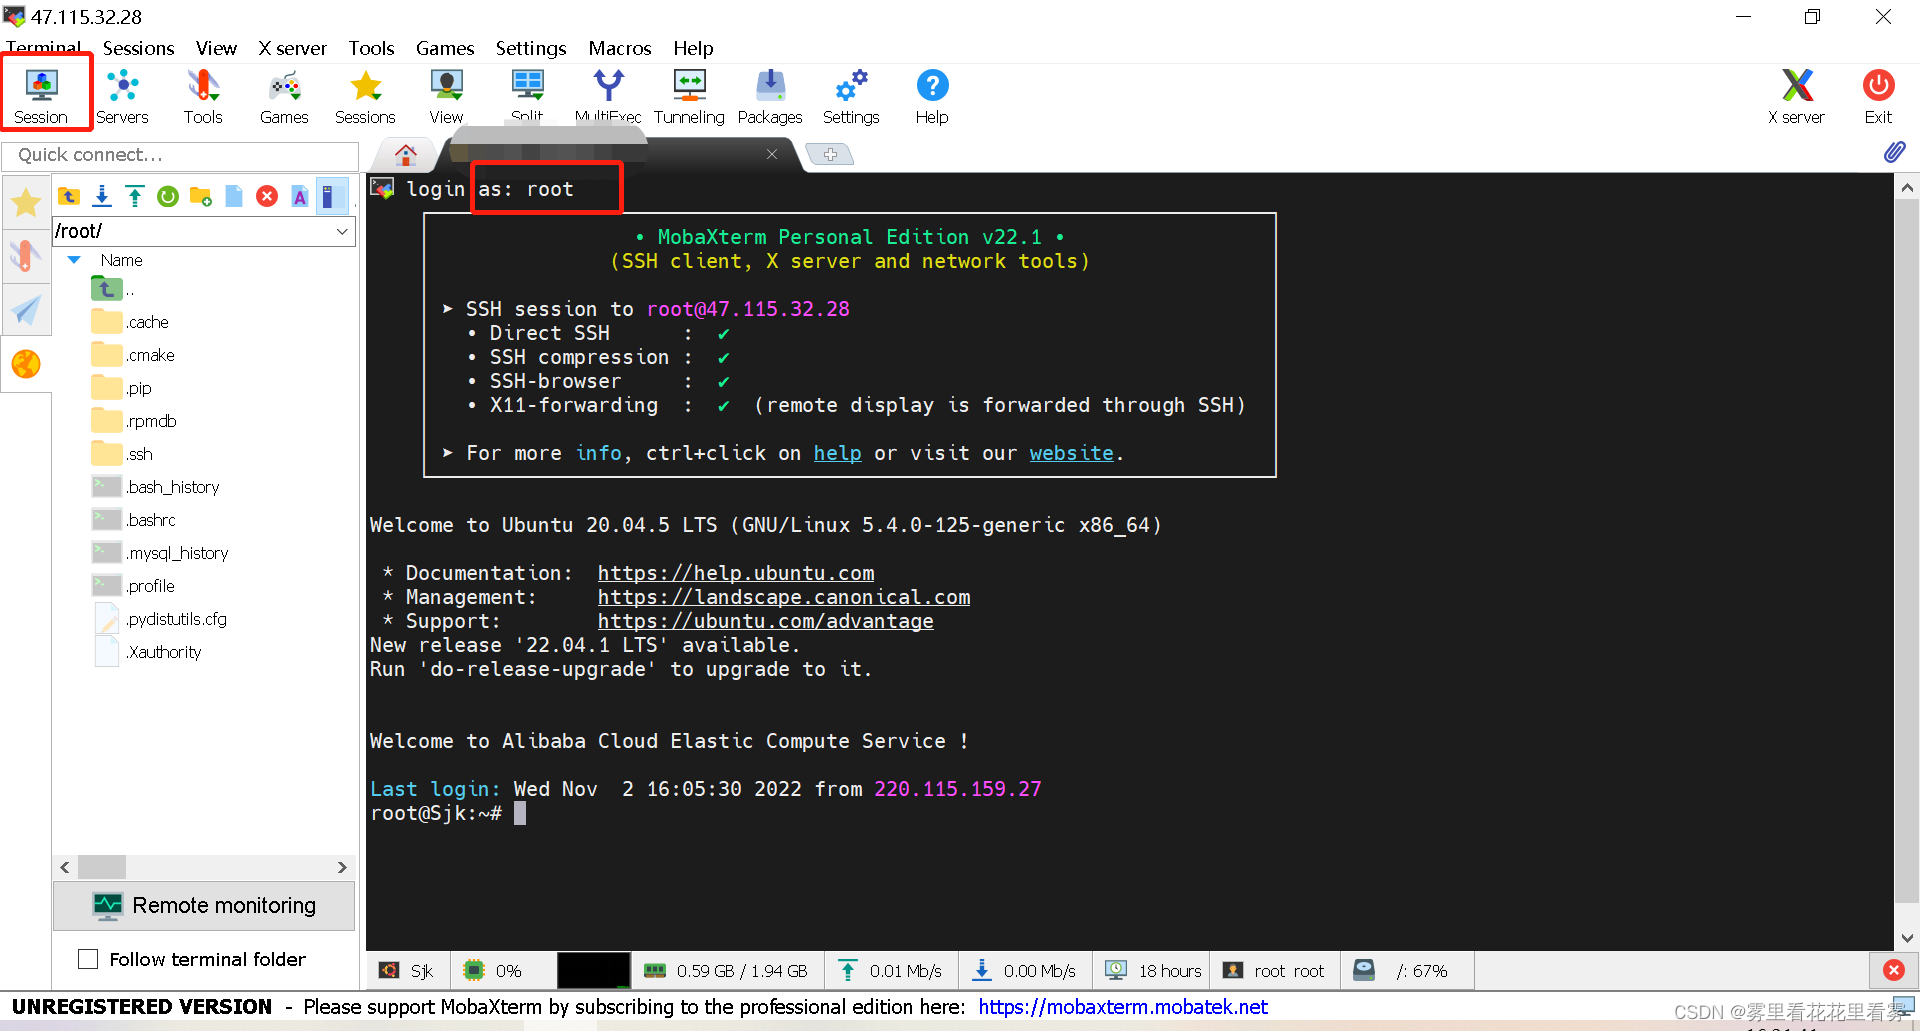Open the Packages manager icon
The width and height of the screenshot is (1920, 1031).
click(x=770, y=96)
